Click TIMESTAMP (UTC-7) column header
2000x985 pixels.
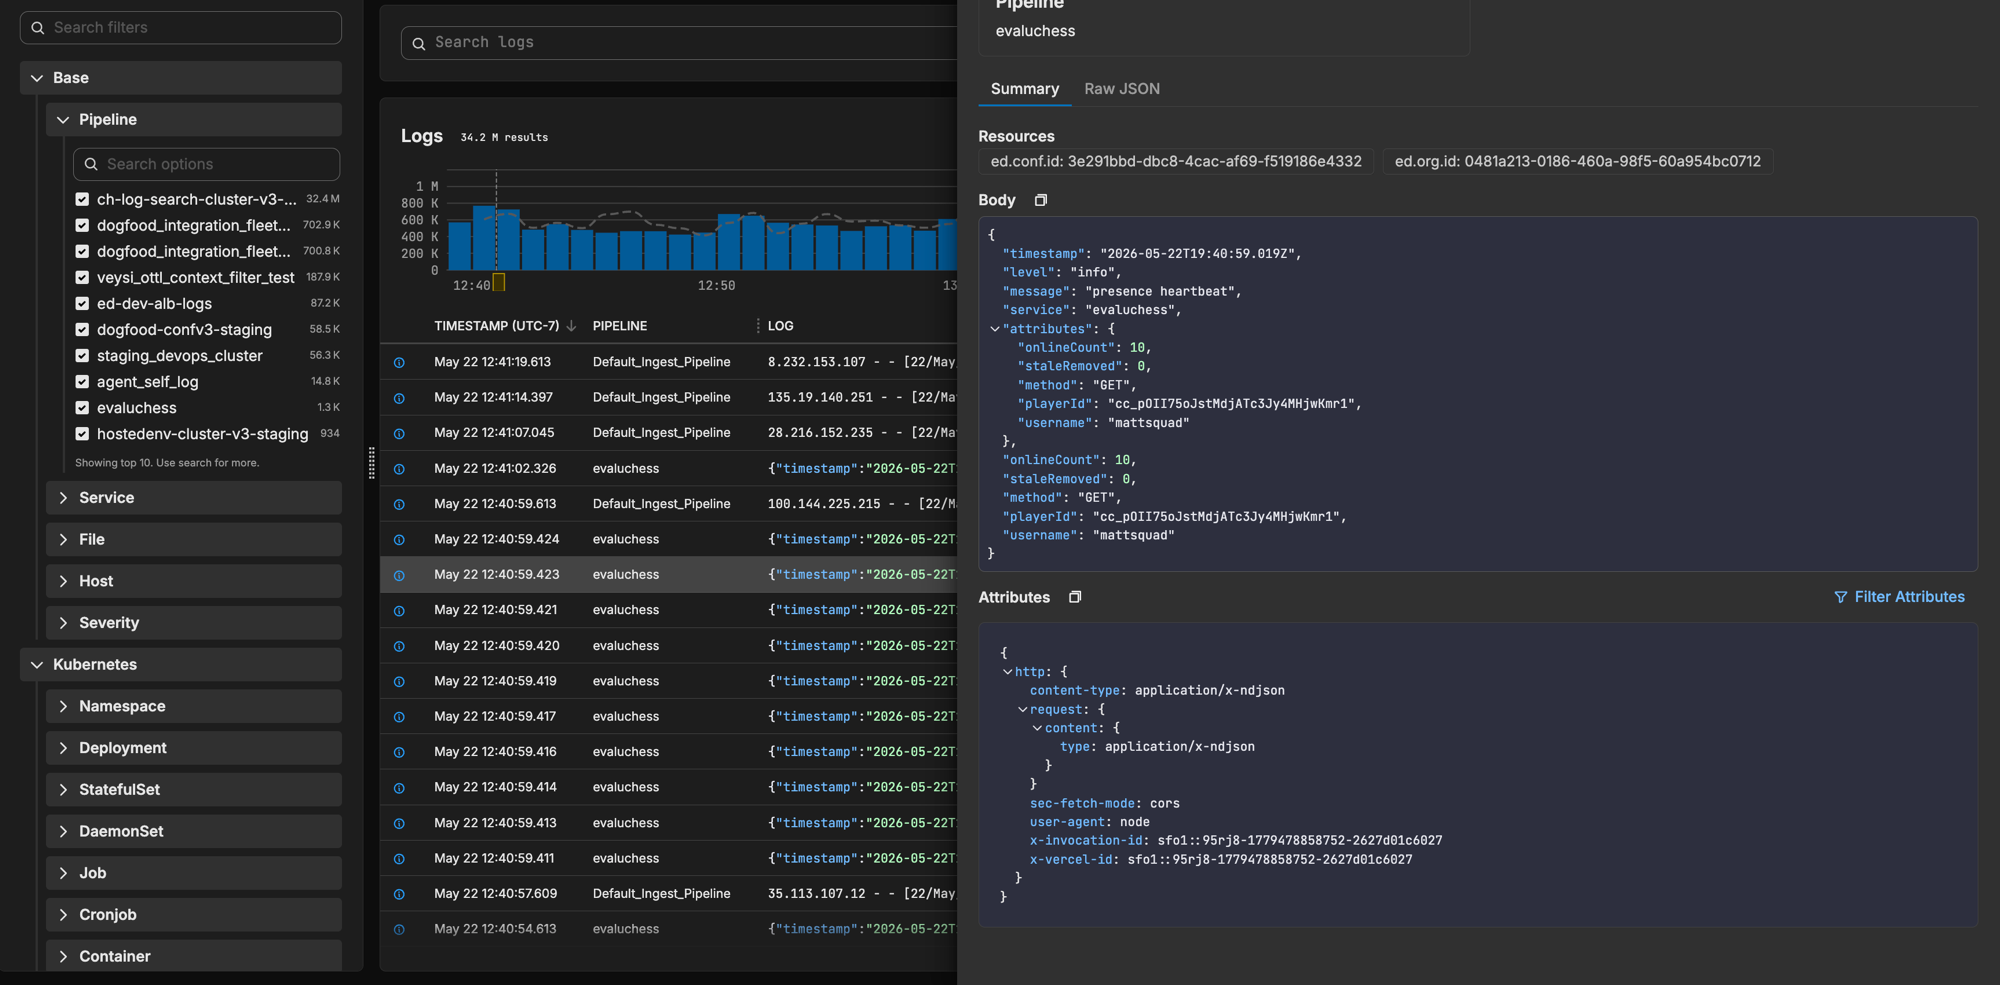(496, 326)
